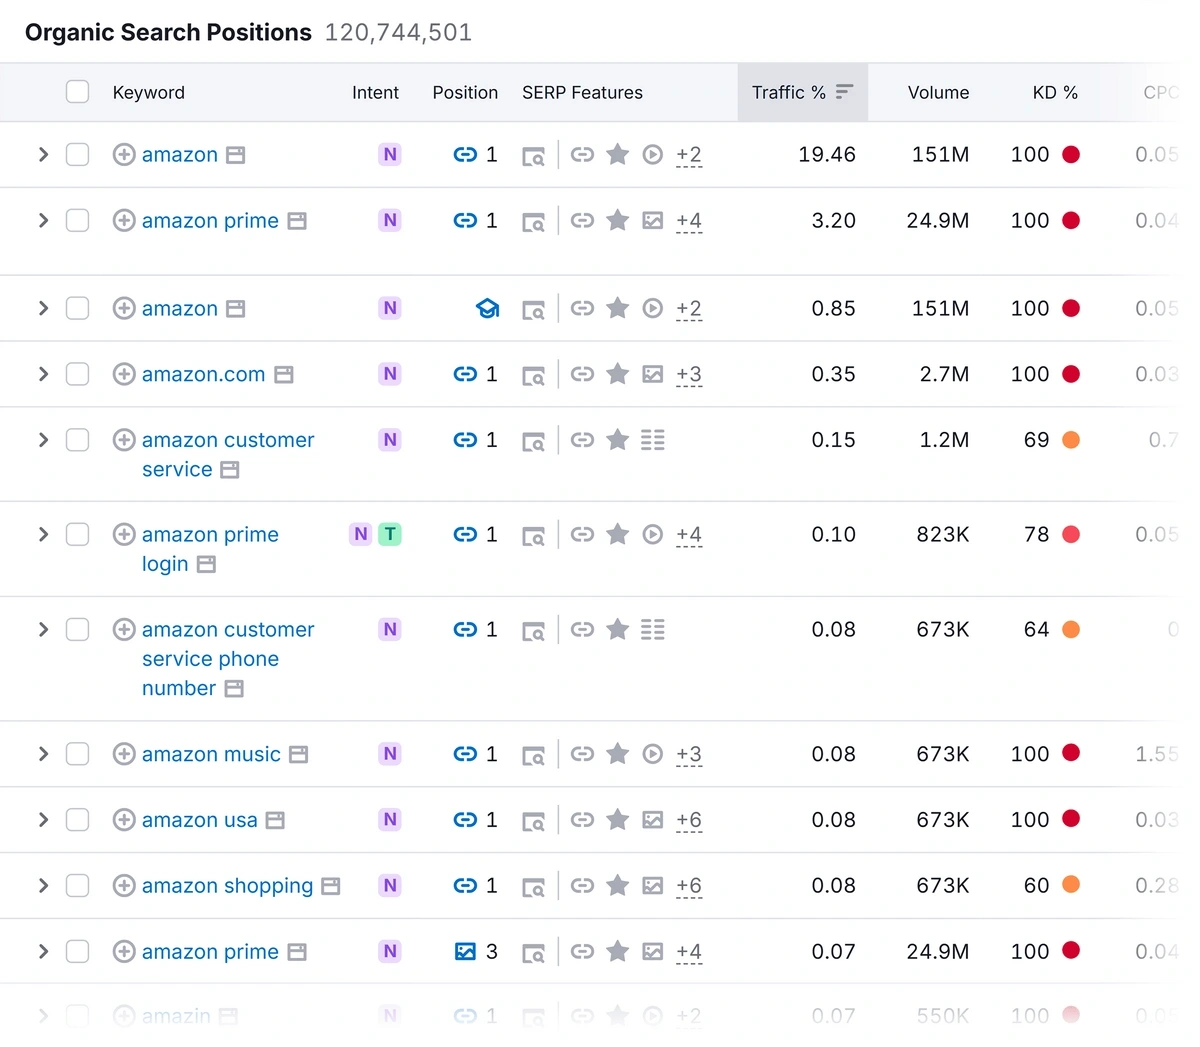
Task: Click the sort icon in Traffic % header
Action: (845, 92)
